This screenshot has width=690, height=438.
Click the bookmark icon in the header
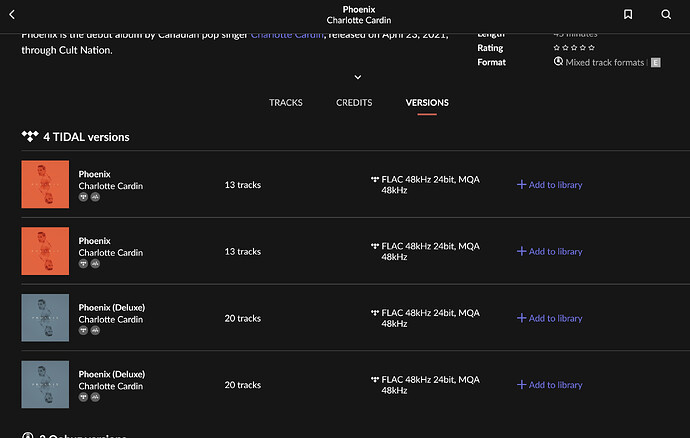(x=627, y=15)
